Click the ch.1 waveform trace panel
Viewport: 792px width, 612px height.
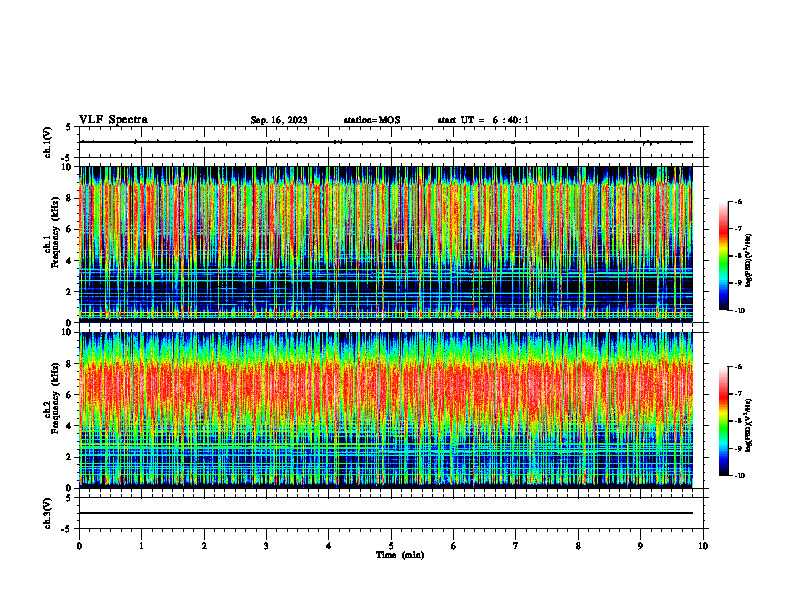(391, 142)
